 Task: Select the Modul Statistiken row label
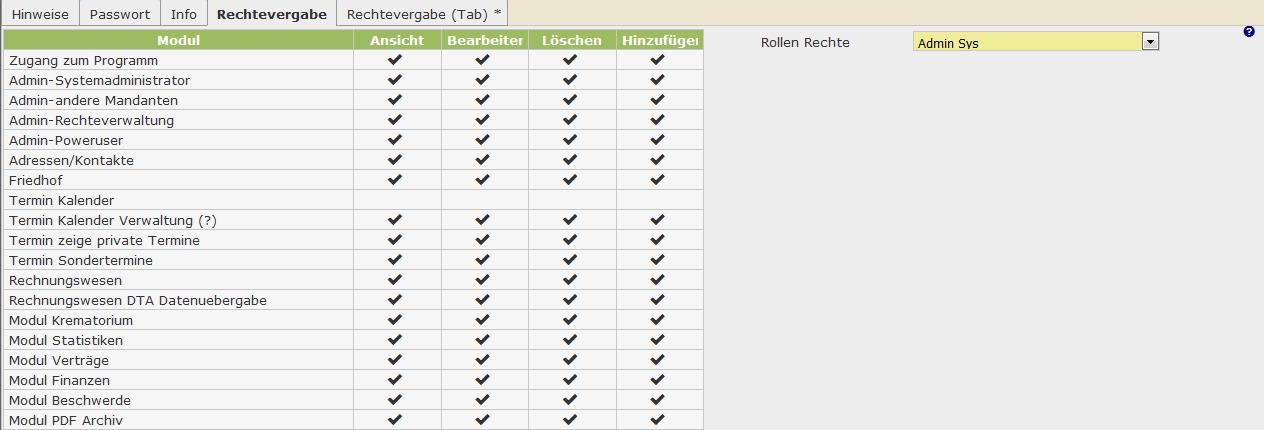(x=65, y=340)
